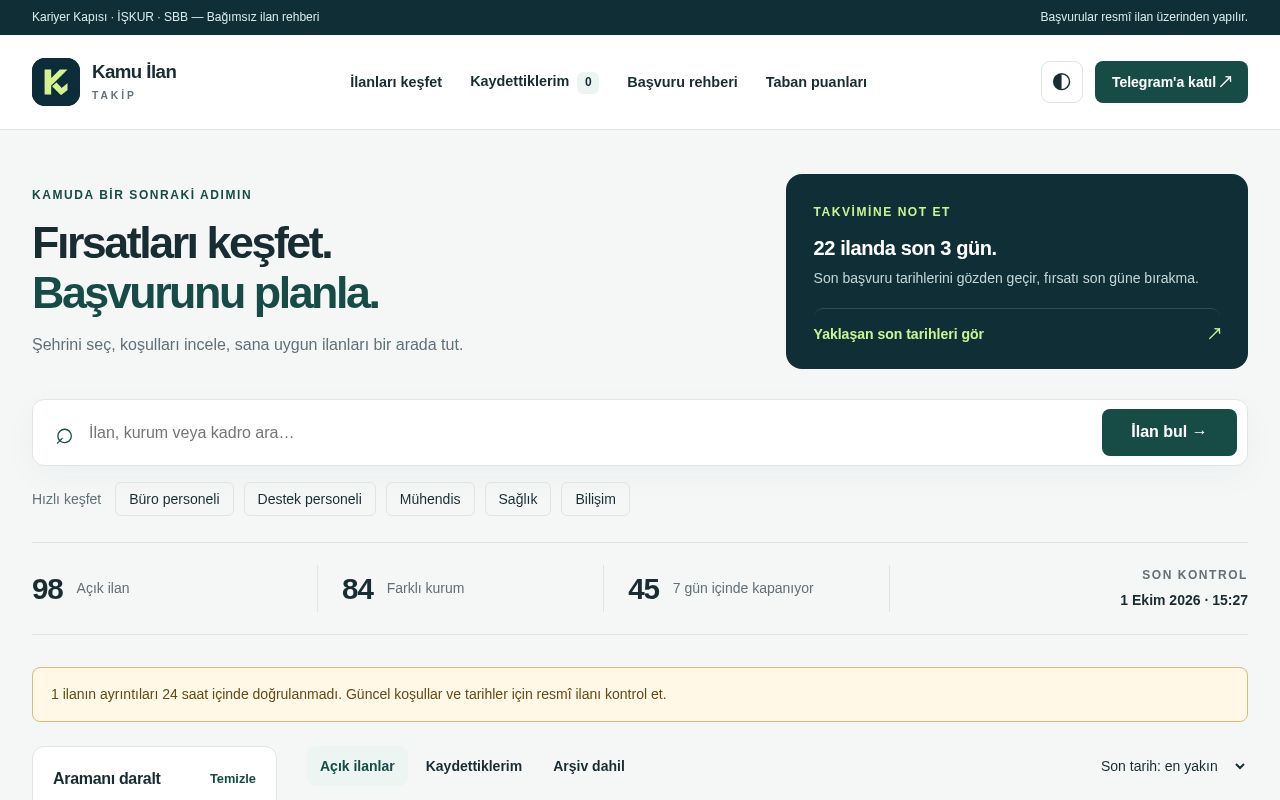
Task: Click the arrow icon in the deadline card
Action: click(1214, 334)
